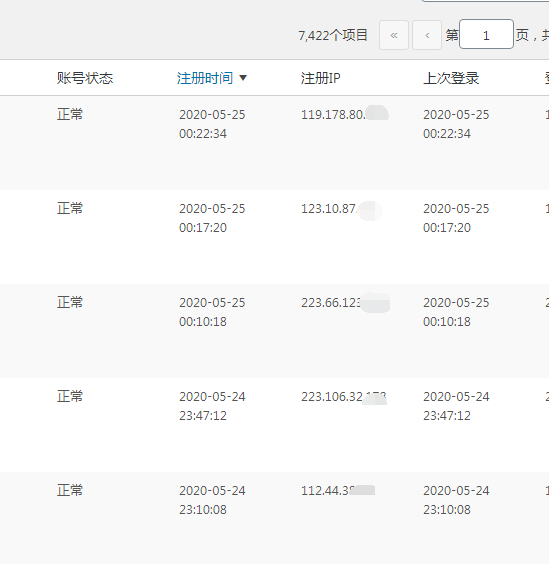
Task: Click the 账号状态 column header
Action: pyautogui.click(x=85, y=78)
